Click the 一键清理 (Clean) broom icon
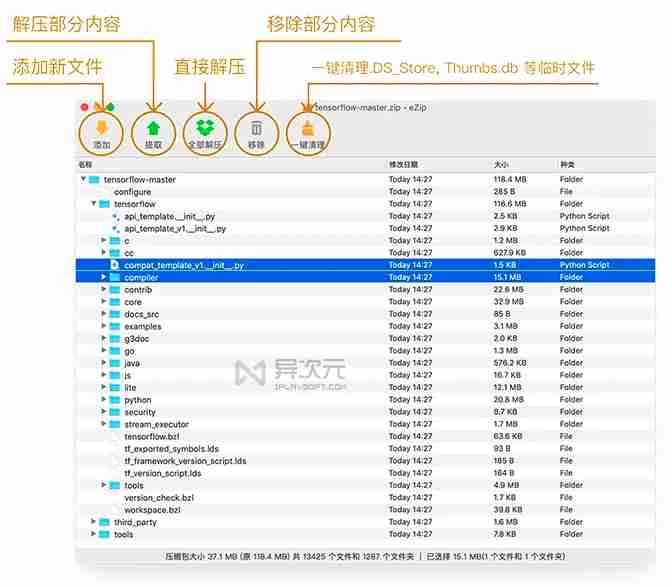This screenshot has width=672, height=587. [x=308, y=128]
